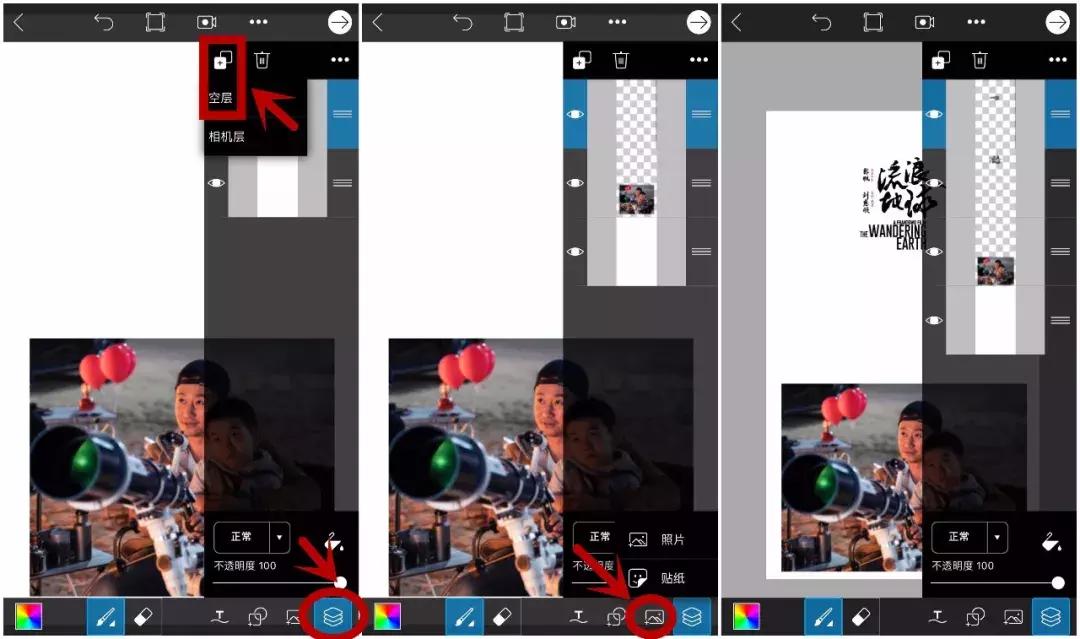Start video recording in middle screenshot

click(565, 22)
